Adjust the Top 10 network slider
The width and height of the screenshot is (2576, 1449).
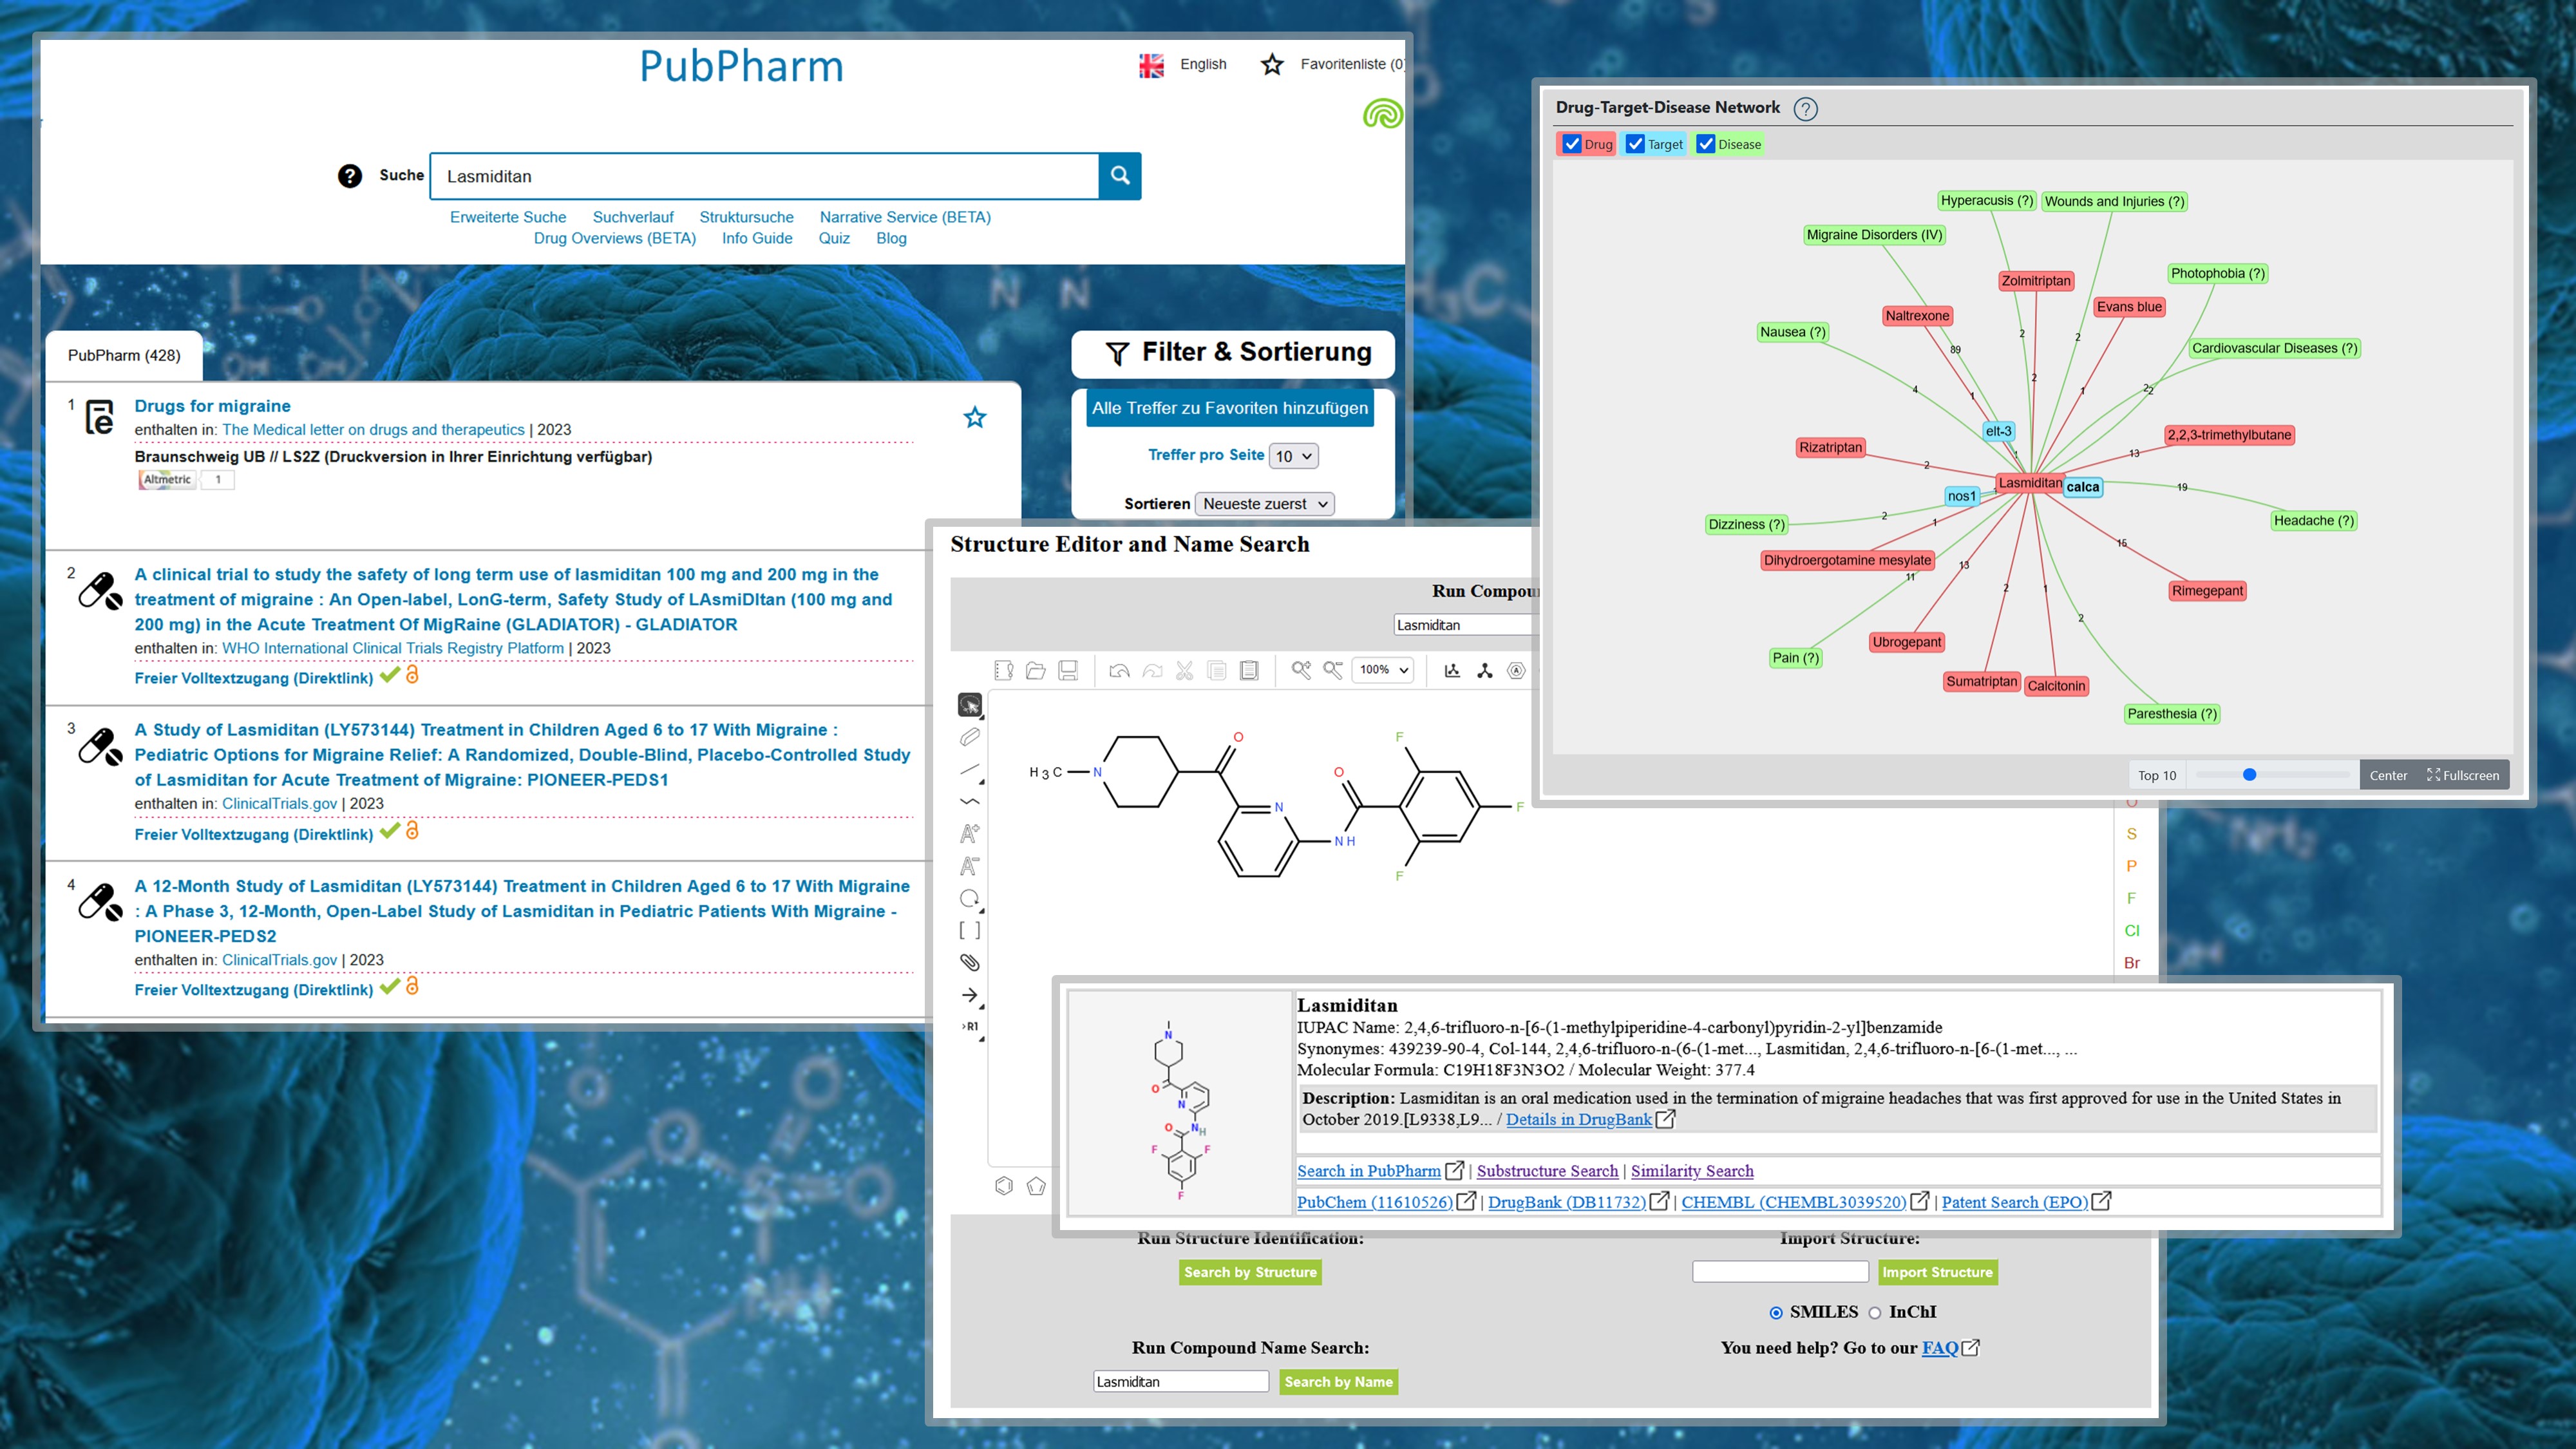[x=2249, y=775]
